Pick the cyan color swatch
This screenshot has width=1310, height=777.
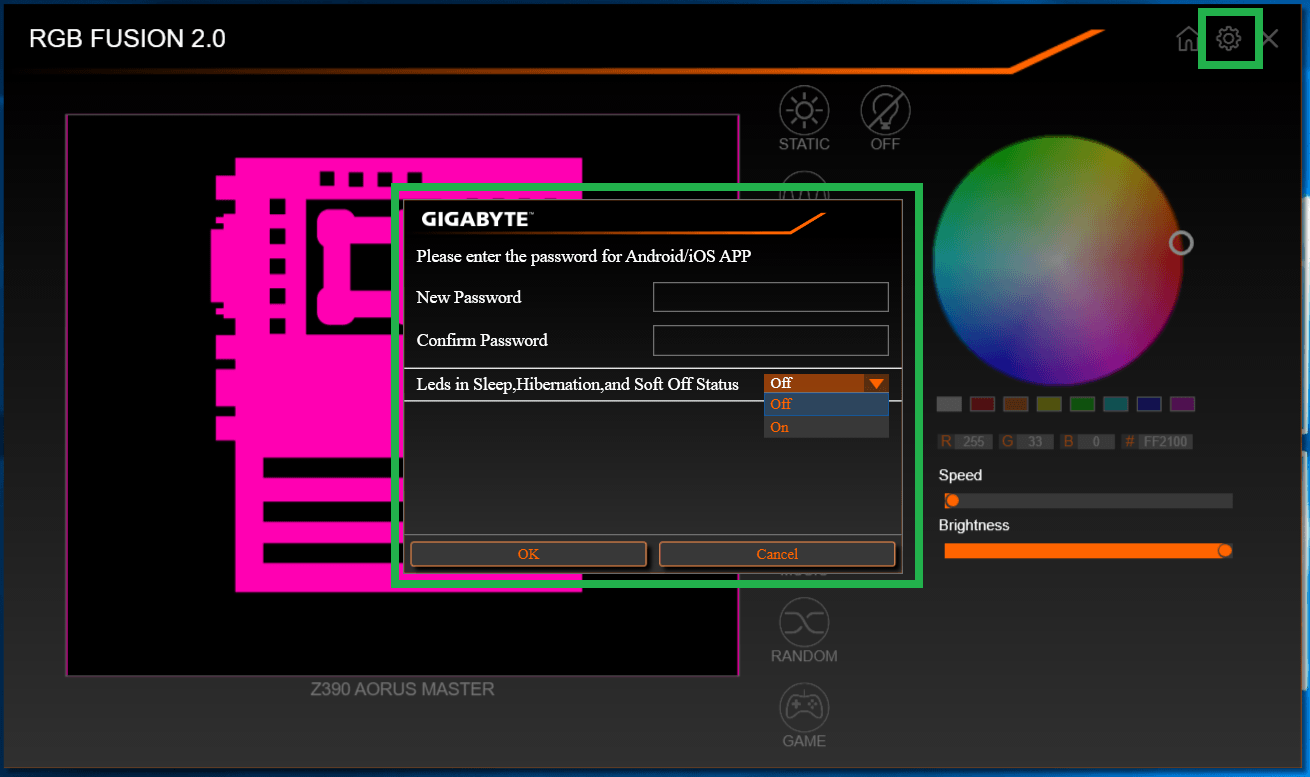coord(1116,404)
